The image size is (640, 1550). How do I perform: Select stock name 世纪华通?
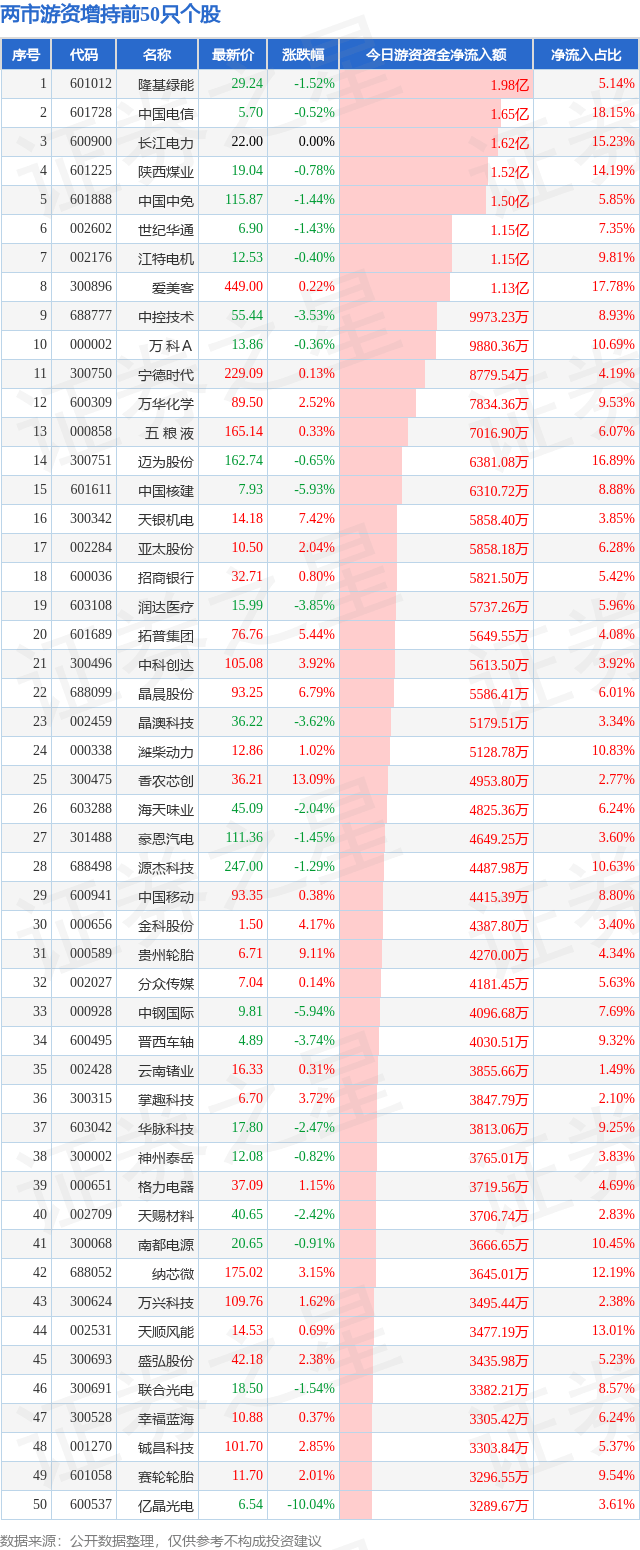pyautogui.click(x=166, y=229)
